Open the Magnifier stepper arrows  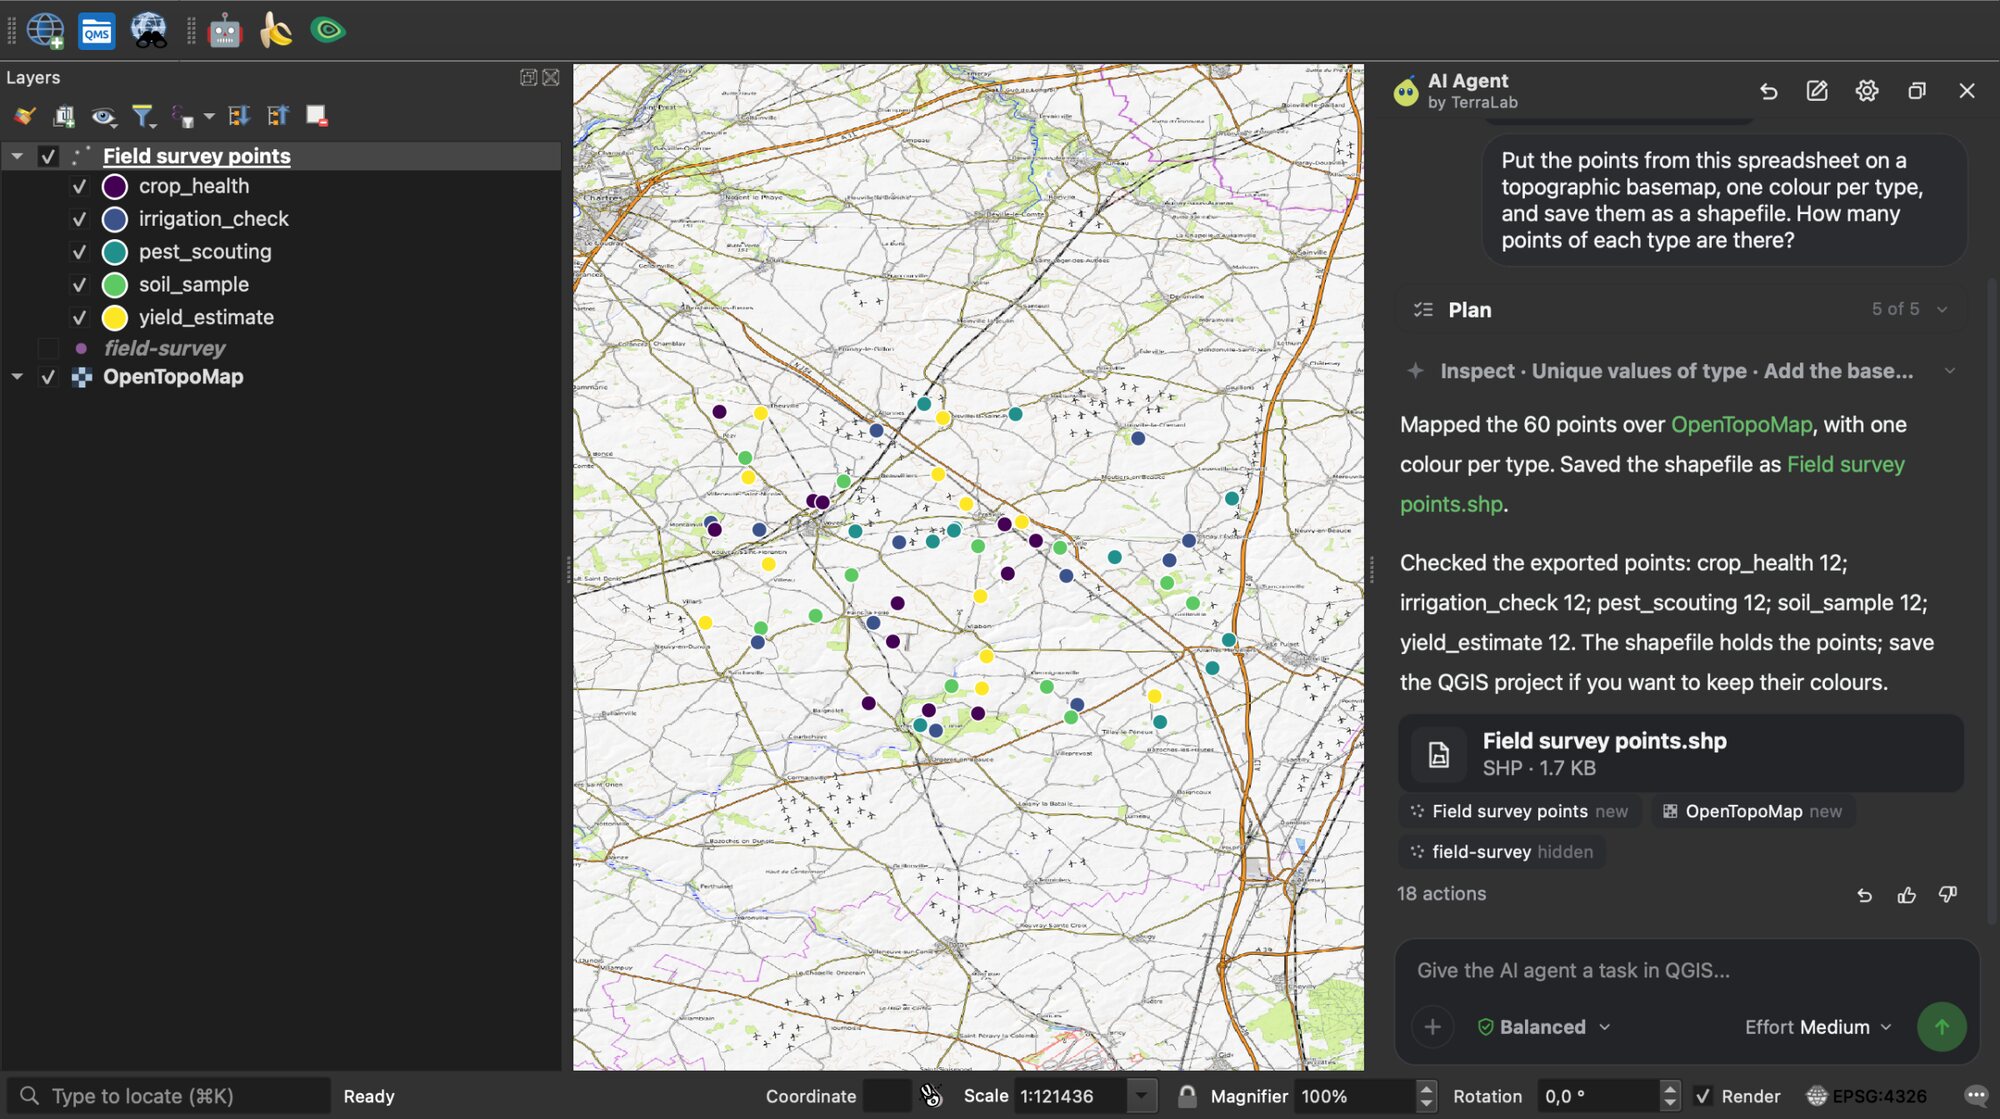[1427, 1096]
